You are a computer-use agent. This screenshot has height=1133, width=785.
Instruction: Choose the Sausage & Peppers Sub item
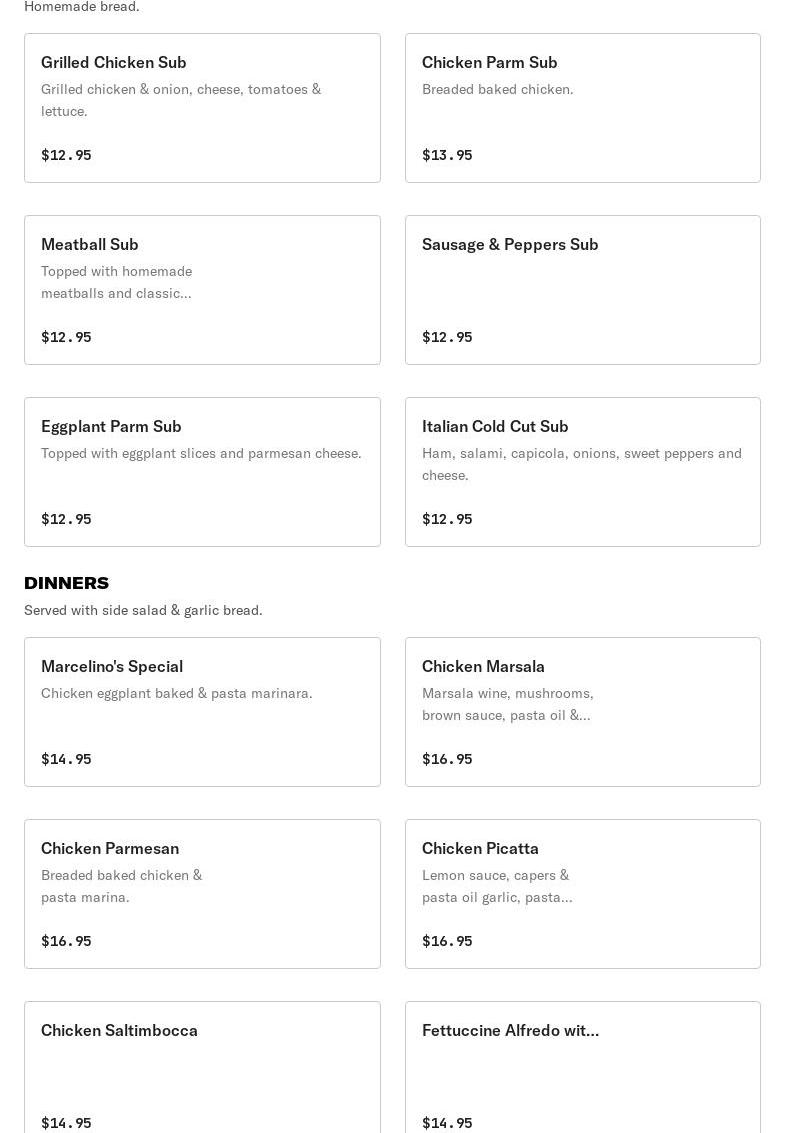(x=582, y=290)
